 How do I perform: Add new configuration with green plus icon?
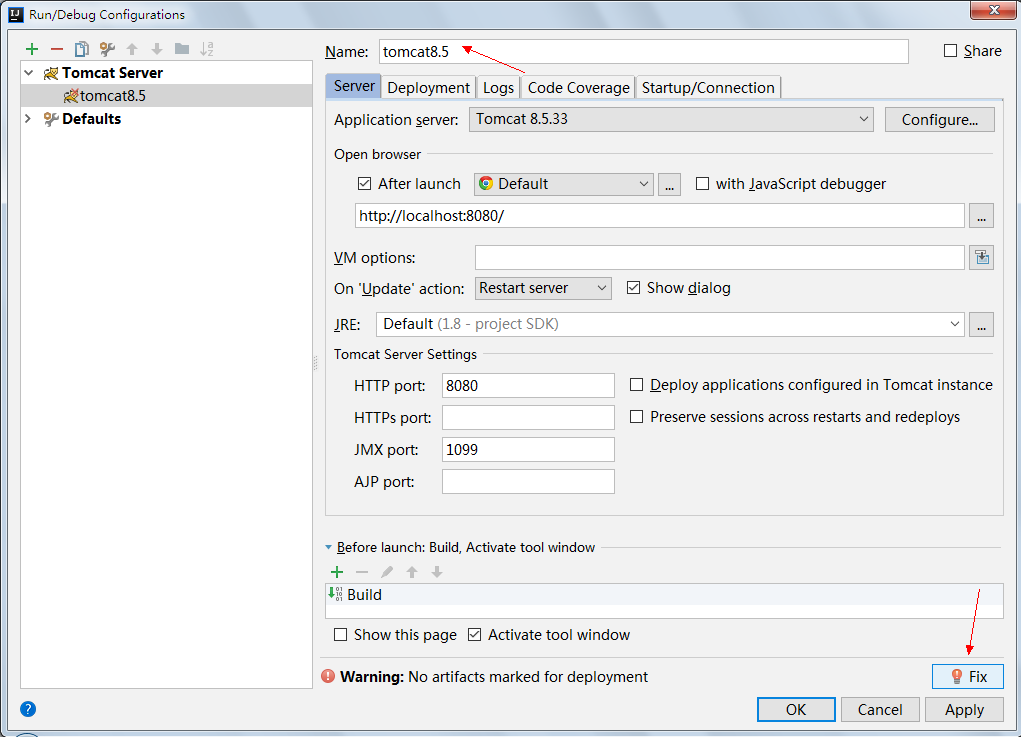(32, 49)
